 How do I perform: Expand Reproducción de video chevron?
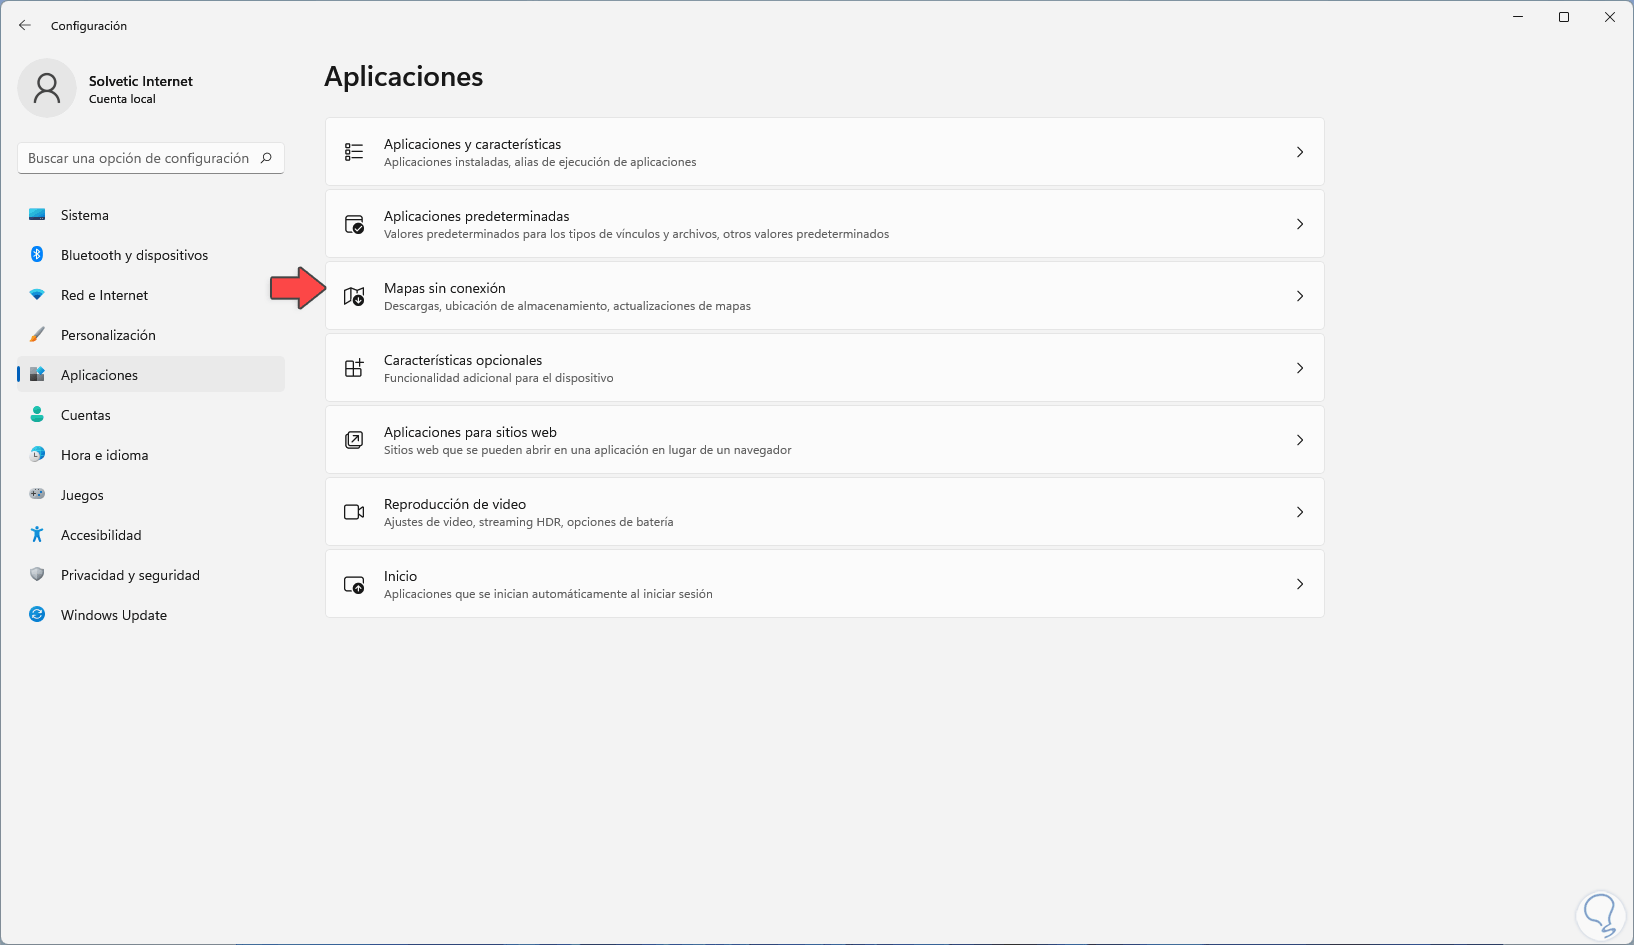click(x=1299, y=512)
